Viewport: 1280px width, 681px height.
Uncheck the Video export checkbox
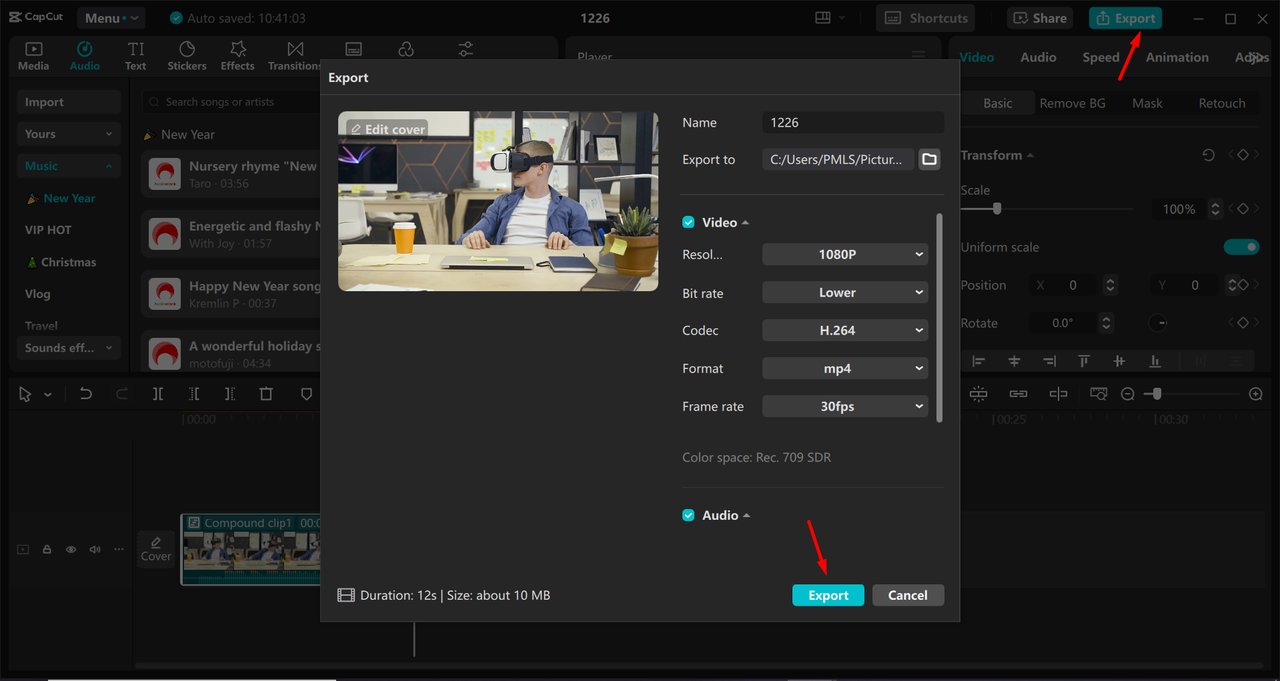(688, 221)
